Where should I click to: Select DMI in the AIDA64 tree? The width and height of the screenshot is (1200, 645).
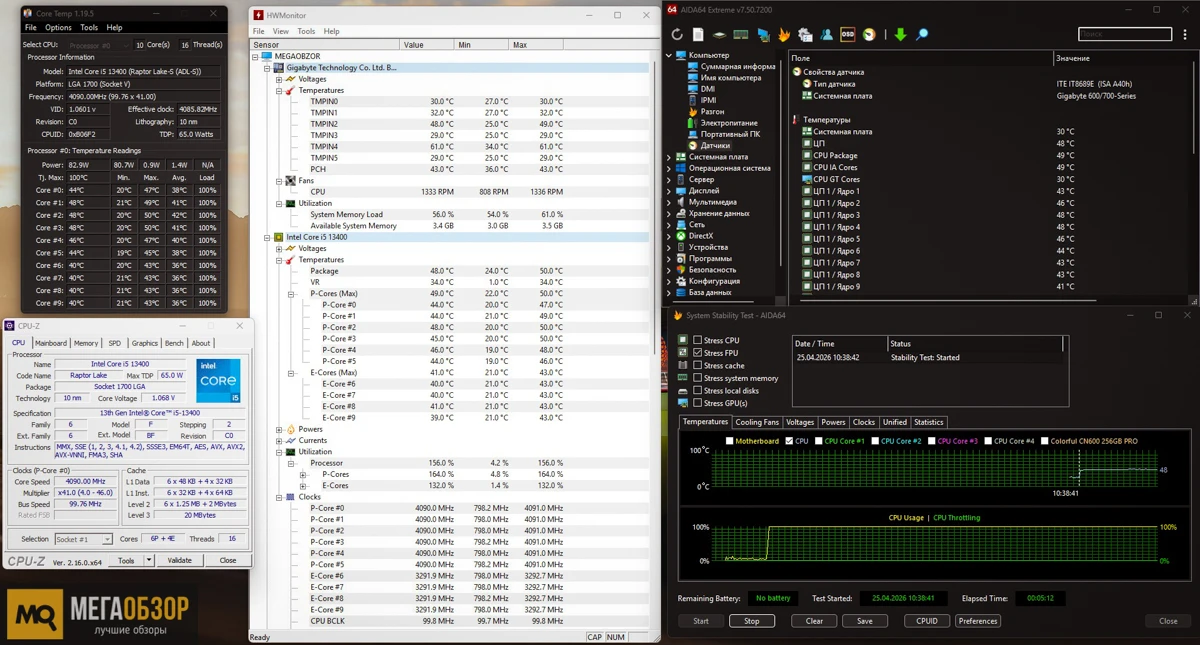707,89
